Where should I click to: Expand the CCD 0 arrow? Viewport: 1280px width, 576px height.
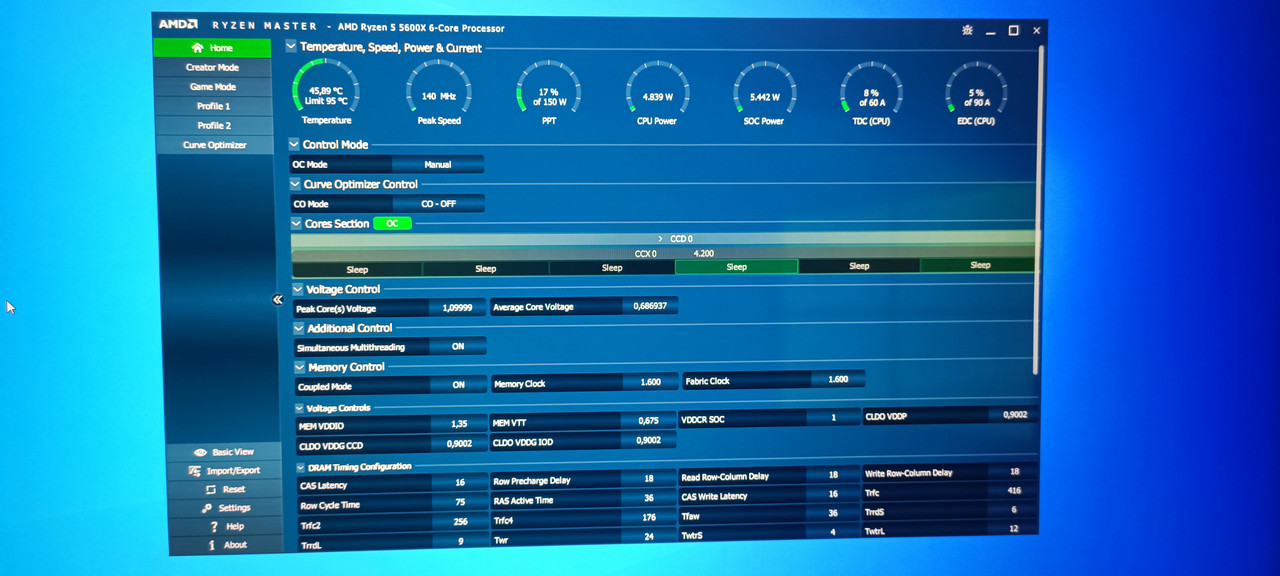pos(660,239)
